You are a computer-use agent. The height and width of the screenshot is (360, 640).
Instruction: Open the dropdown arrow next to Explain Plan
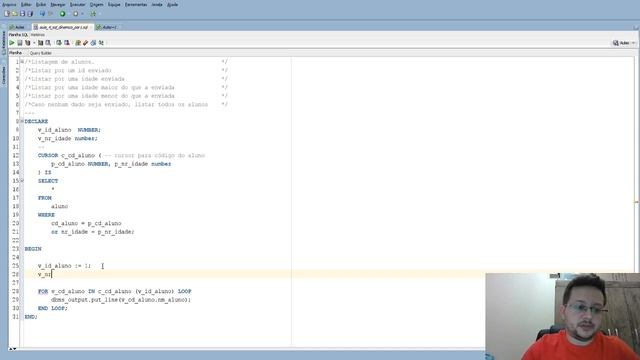[34, 43]
